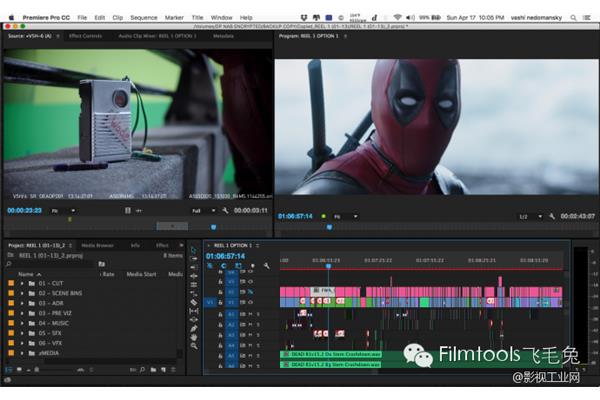This screenshot has height=400, width=600.
Task: Select the Track Select Forward tool
Action: [194, 259]
